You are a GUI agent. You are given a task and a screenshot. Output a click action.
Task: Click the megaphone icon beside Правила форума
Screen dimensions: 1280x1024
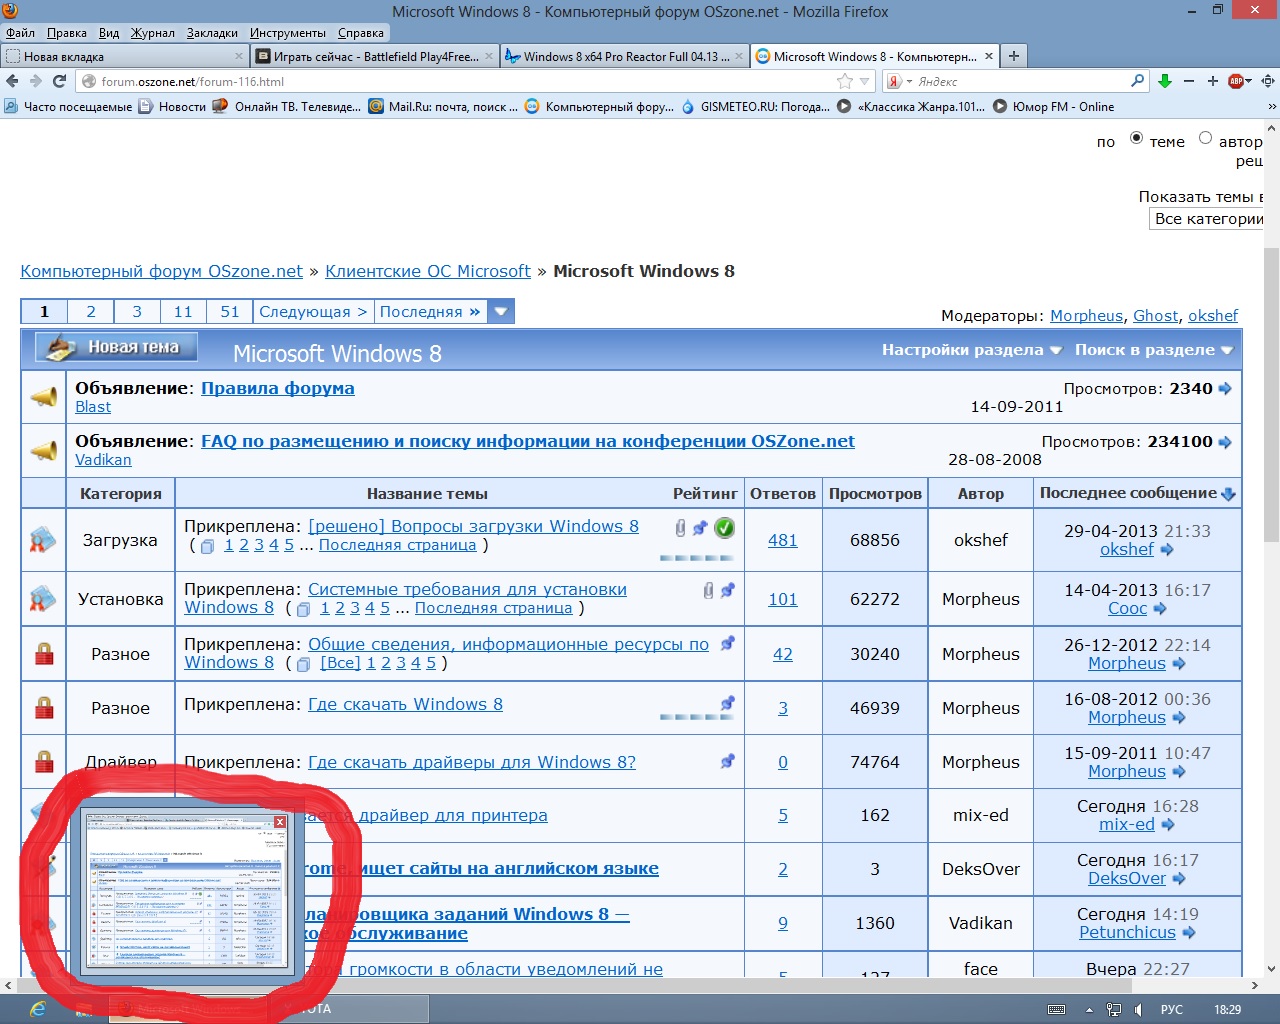[44, 397]
